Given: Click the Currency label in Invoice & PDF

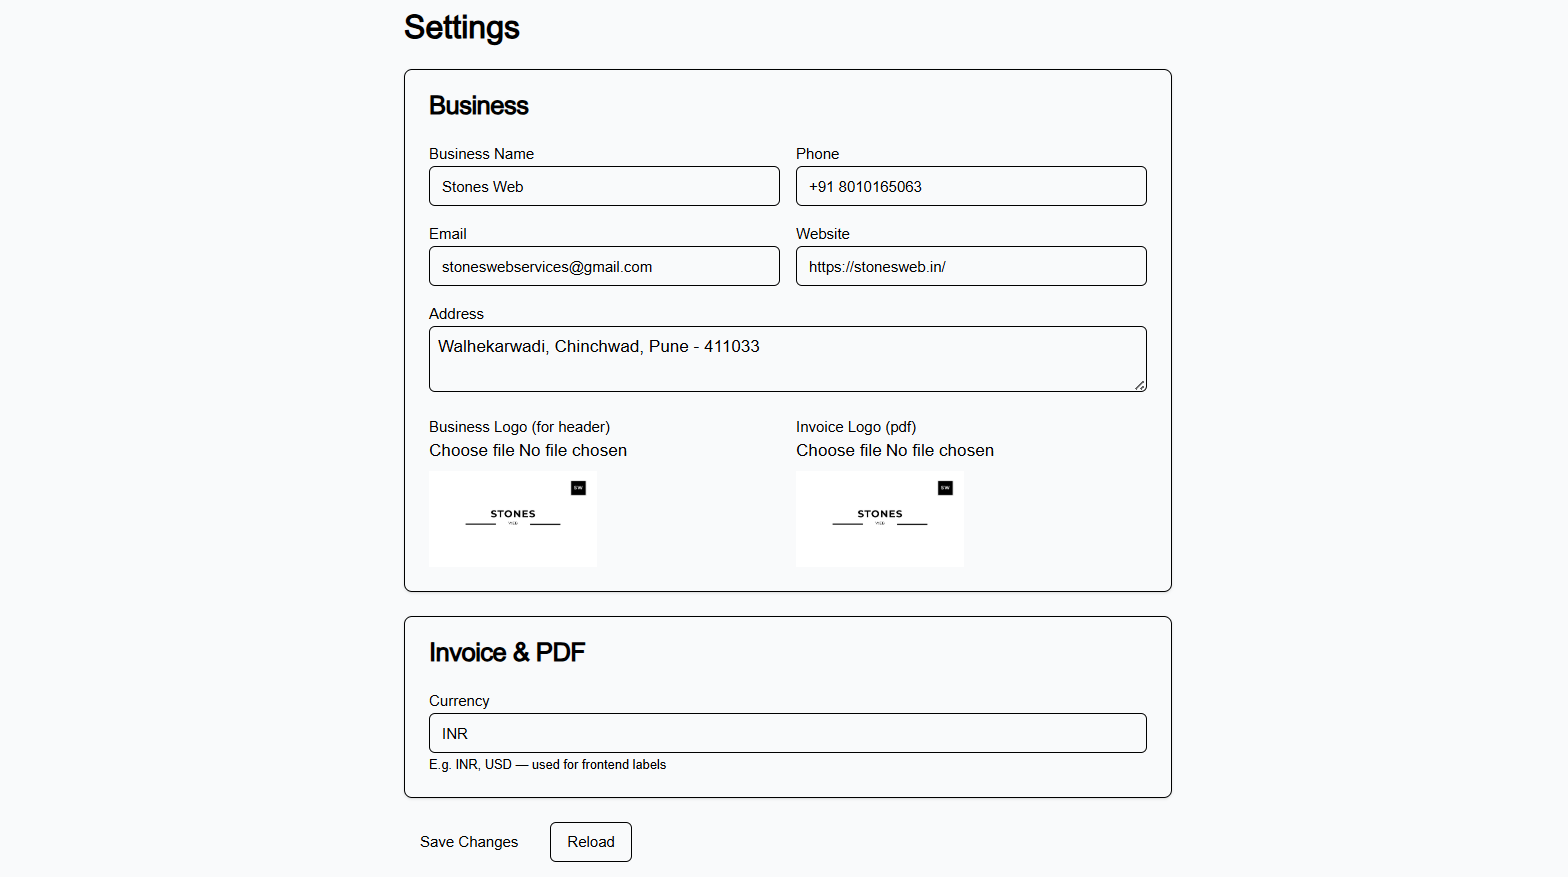Looking at the screenshot, I should click(x=459, y=700).
